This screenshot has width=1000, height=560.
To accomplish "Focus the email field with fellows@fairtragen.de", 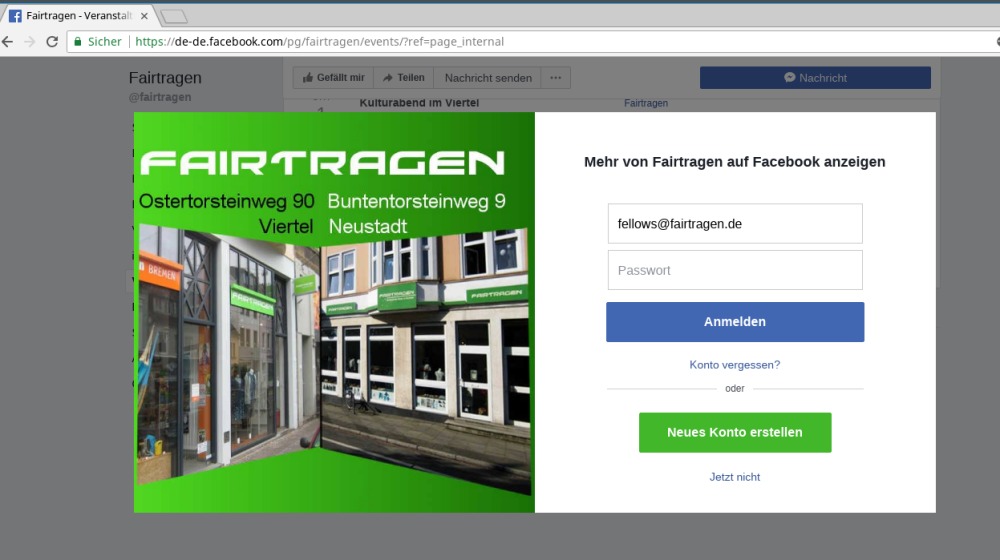I will 735,224.
